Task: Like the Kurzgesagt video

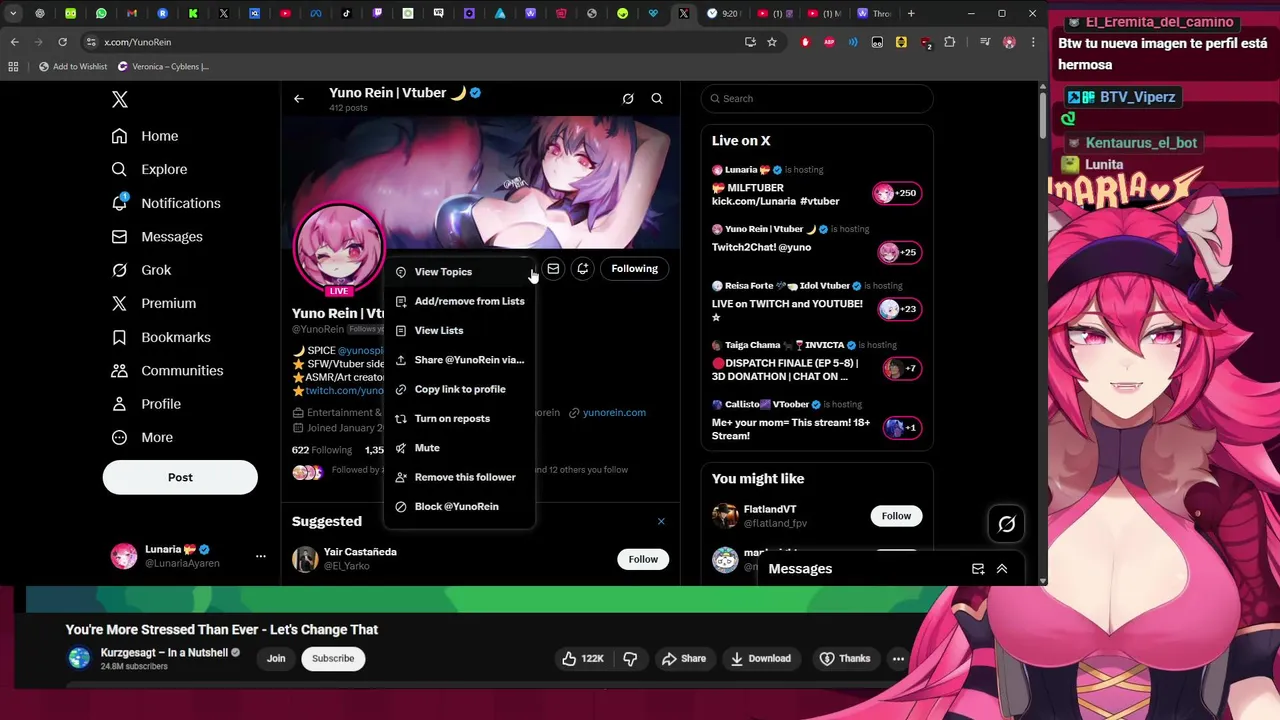Action: pos(582,658)
